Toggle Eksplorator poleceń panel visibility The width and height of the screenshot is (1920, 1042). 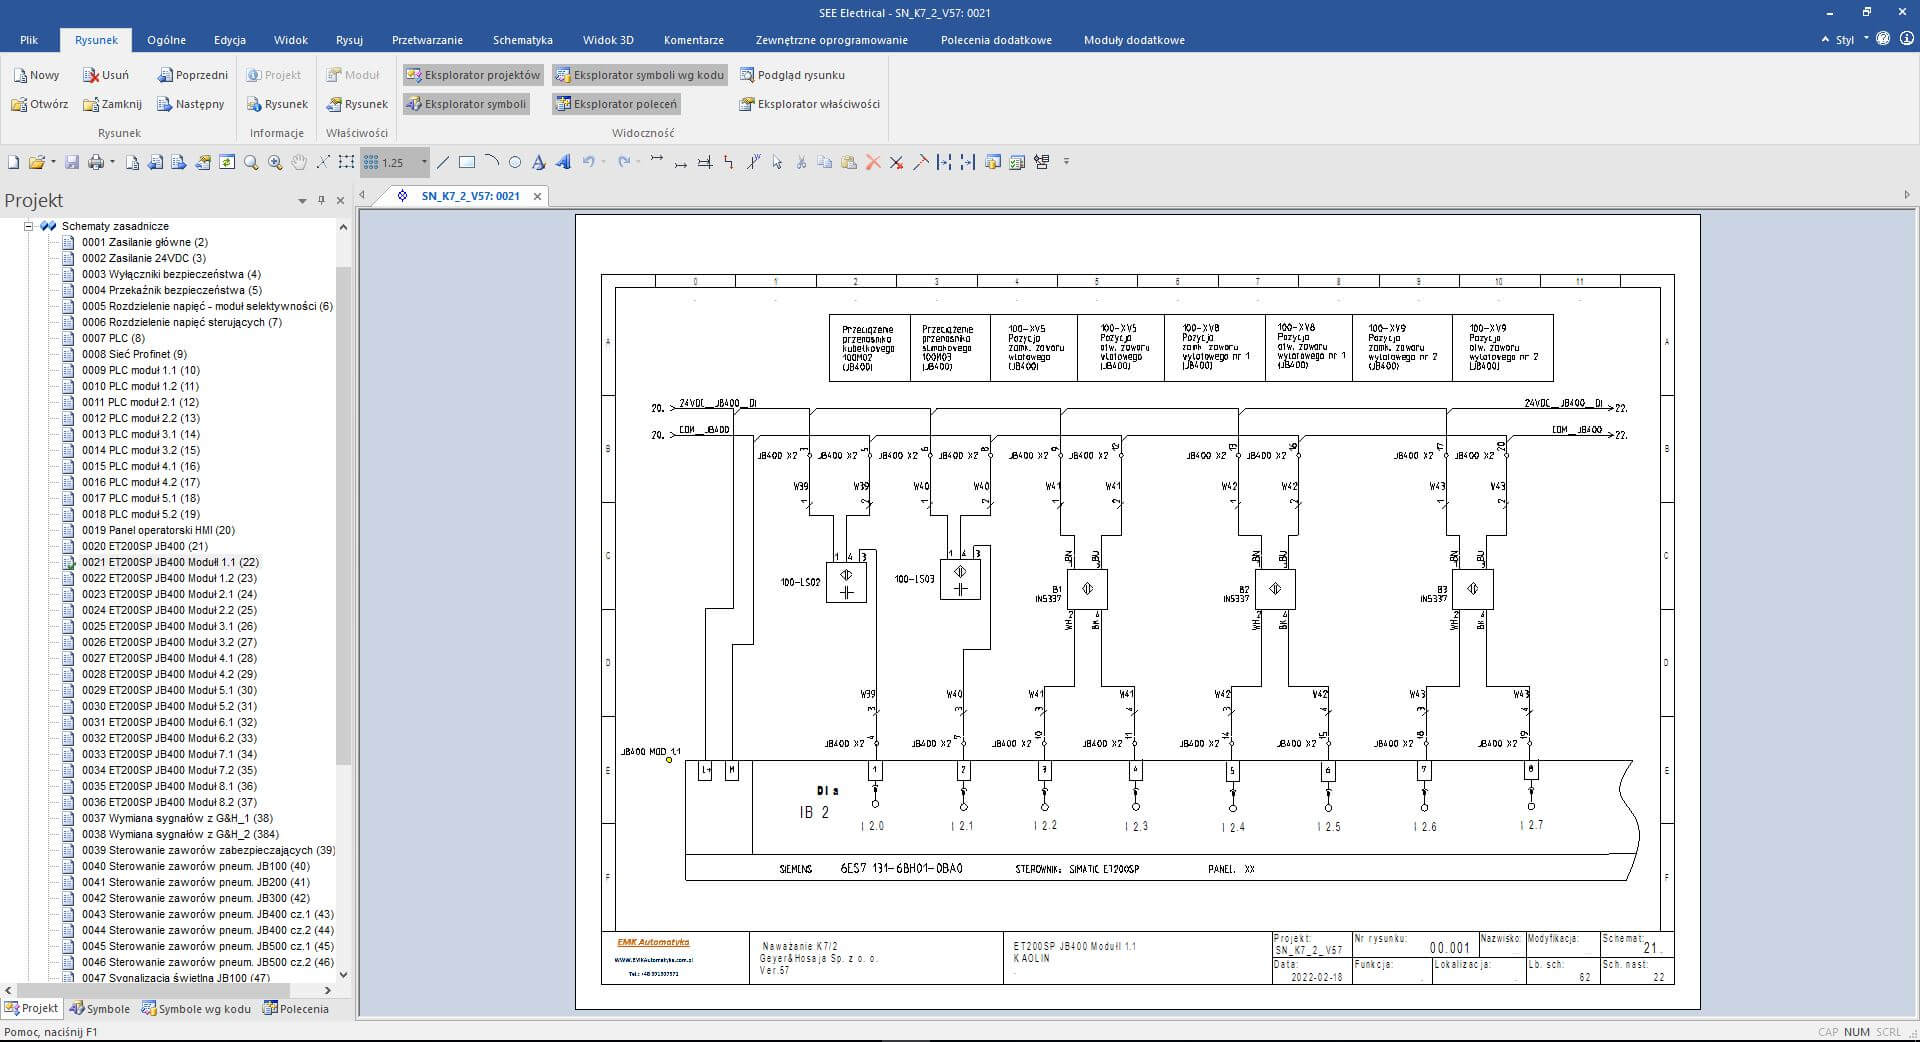[x=616, y=104]
